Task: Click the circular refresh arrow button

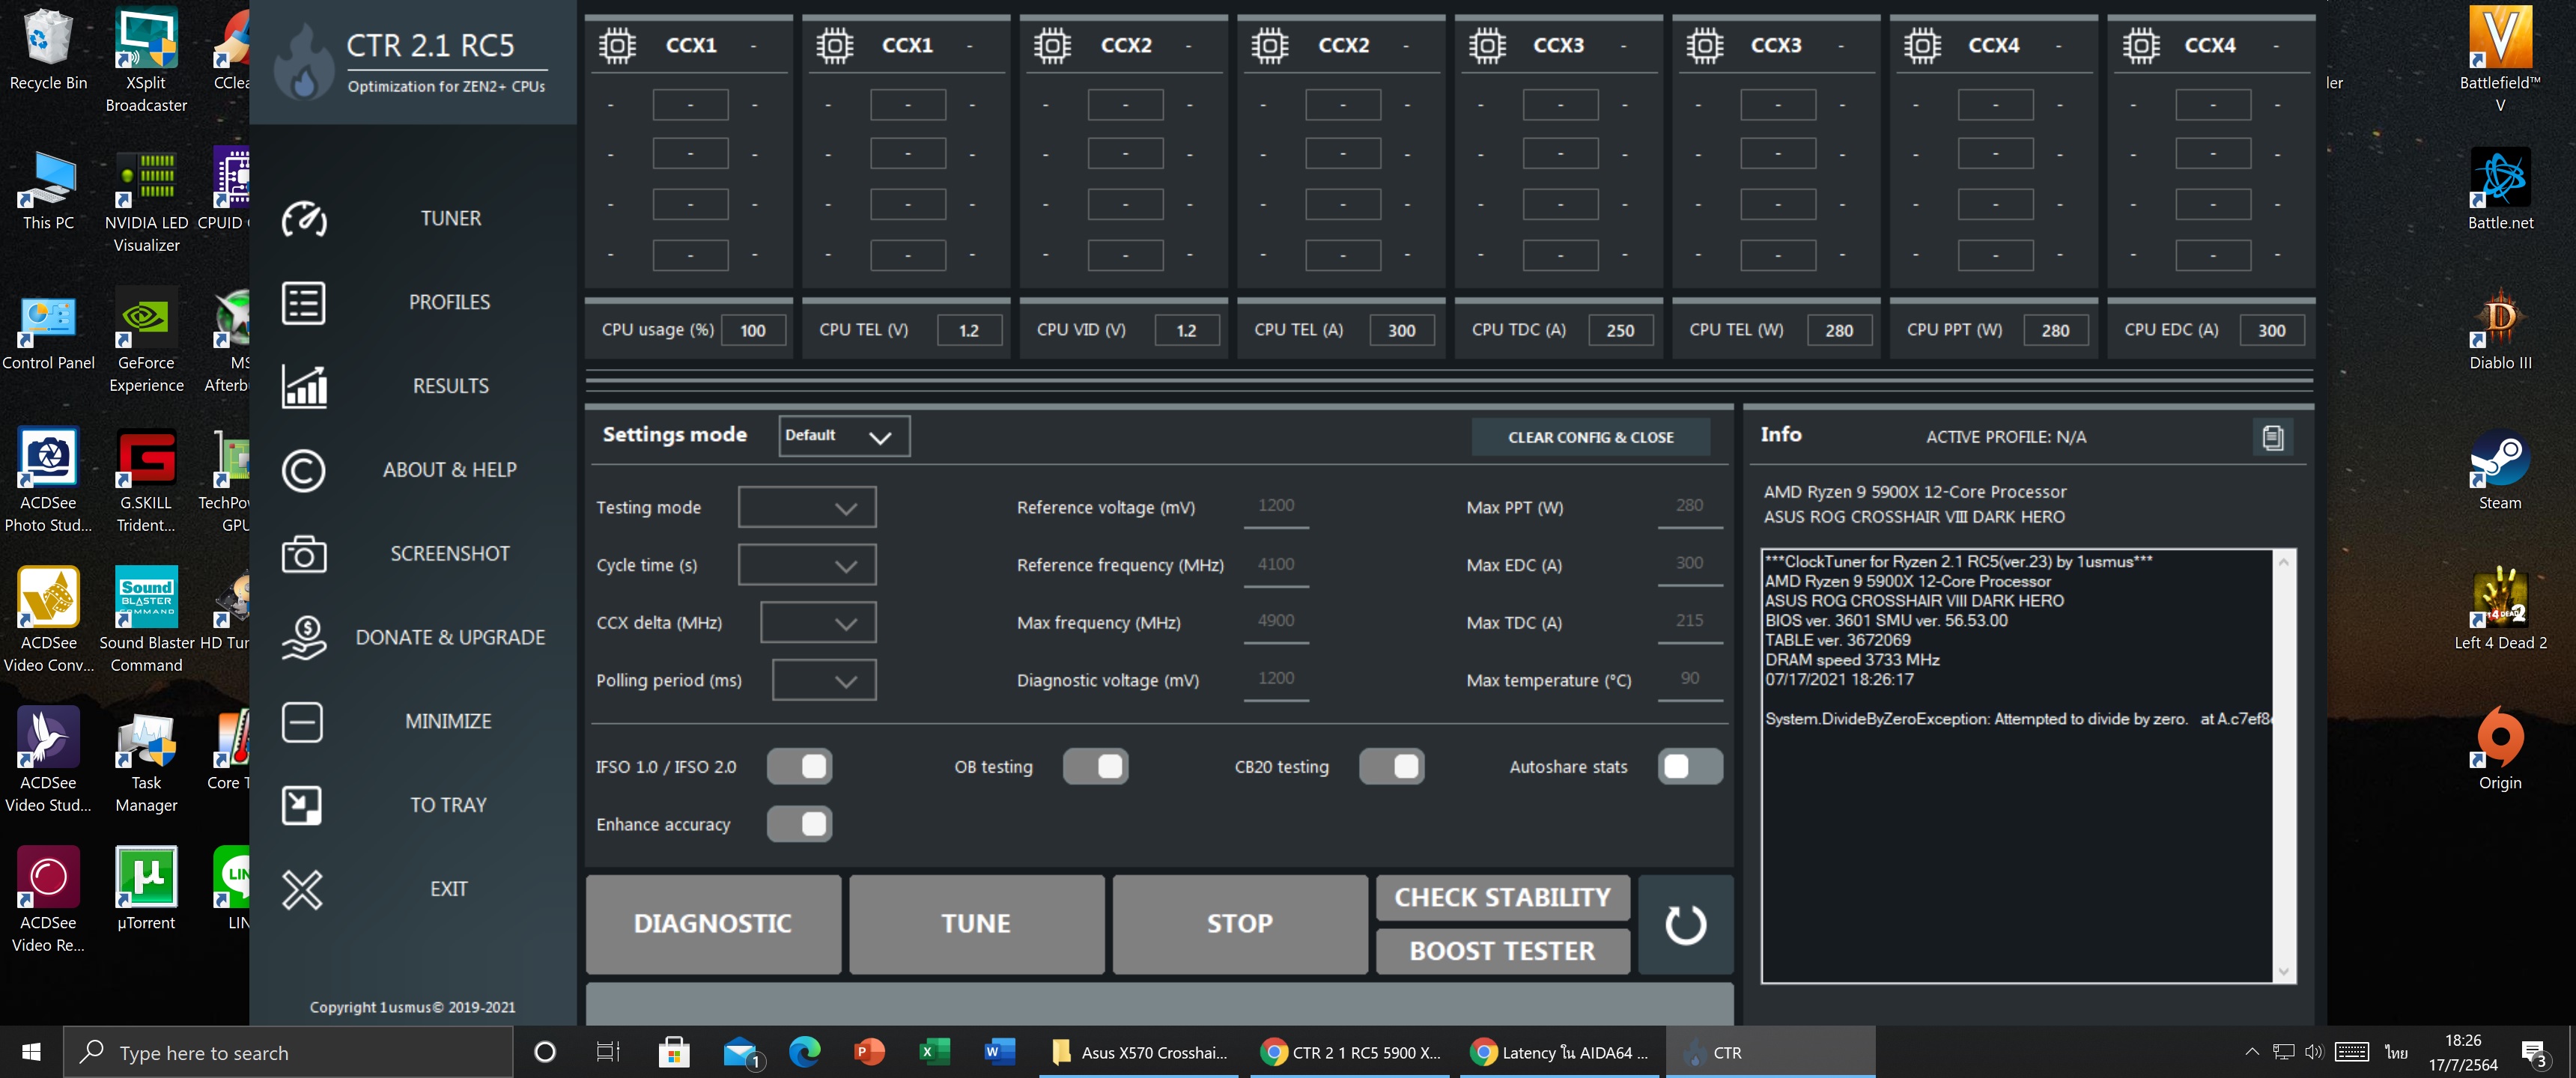Action: pos(1685,924)
